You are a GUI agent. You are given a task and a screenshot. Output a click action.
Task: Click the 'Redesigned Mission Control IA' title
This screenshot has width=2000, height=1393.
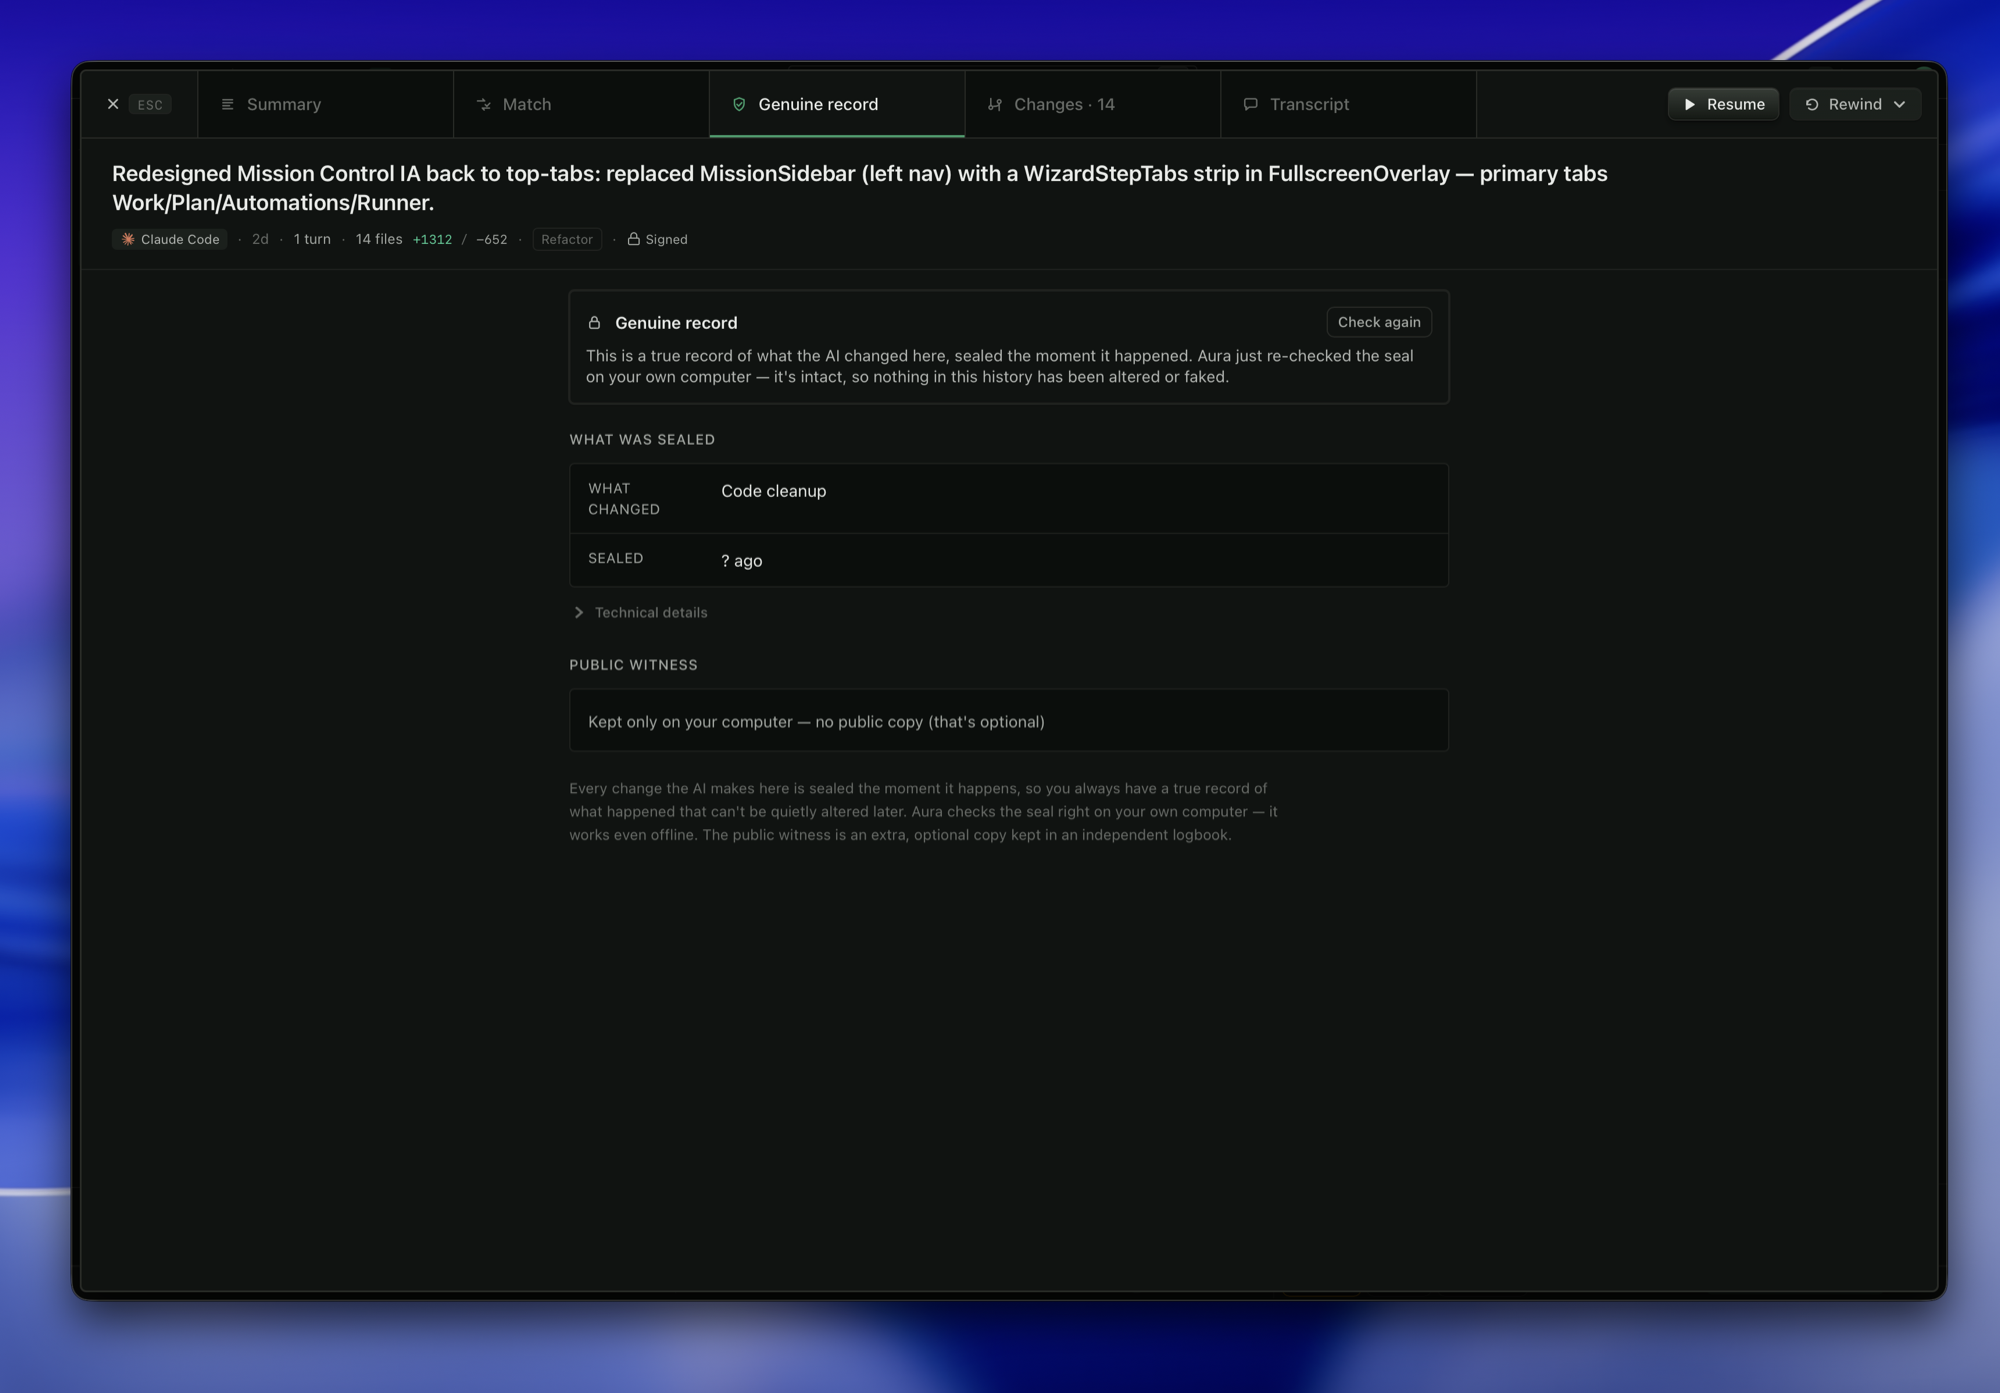[860, 188]
